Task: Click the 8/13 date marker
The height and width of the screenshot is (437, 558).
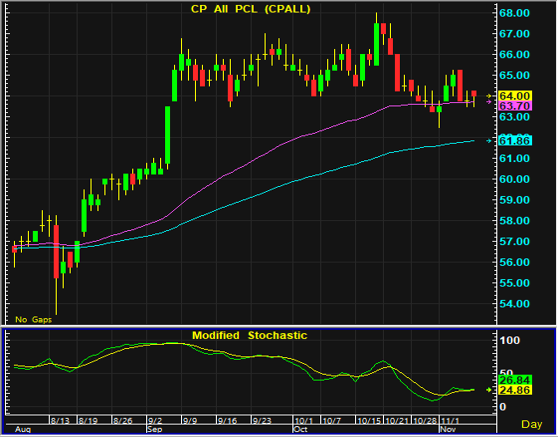Action: pyautogui.click(x=60, y=421)
